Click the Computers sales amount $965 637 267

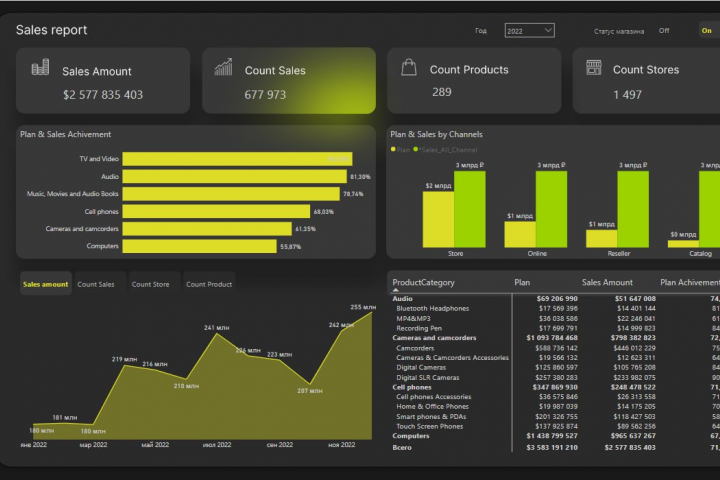[x=633, y=436]
